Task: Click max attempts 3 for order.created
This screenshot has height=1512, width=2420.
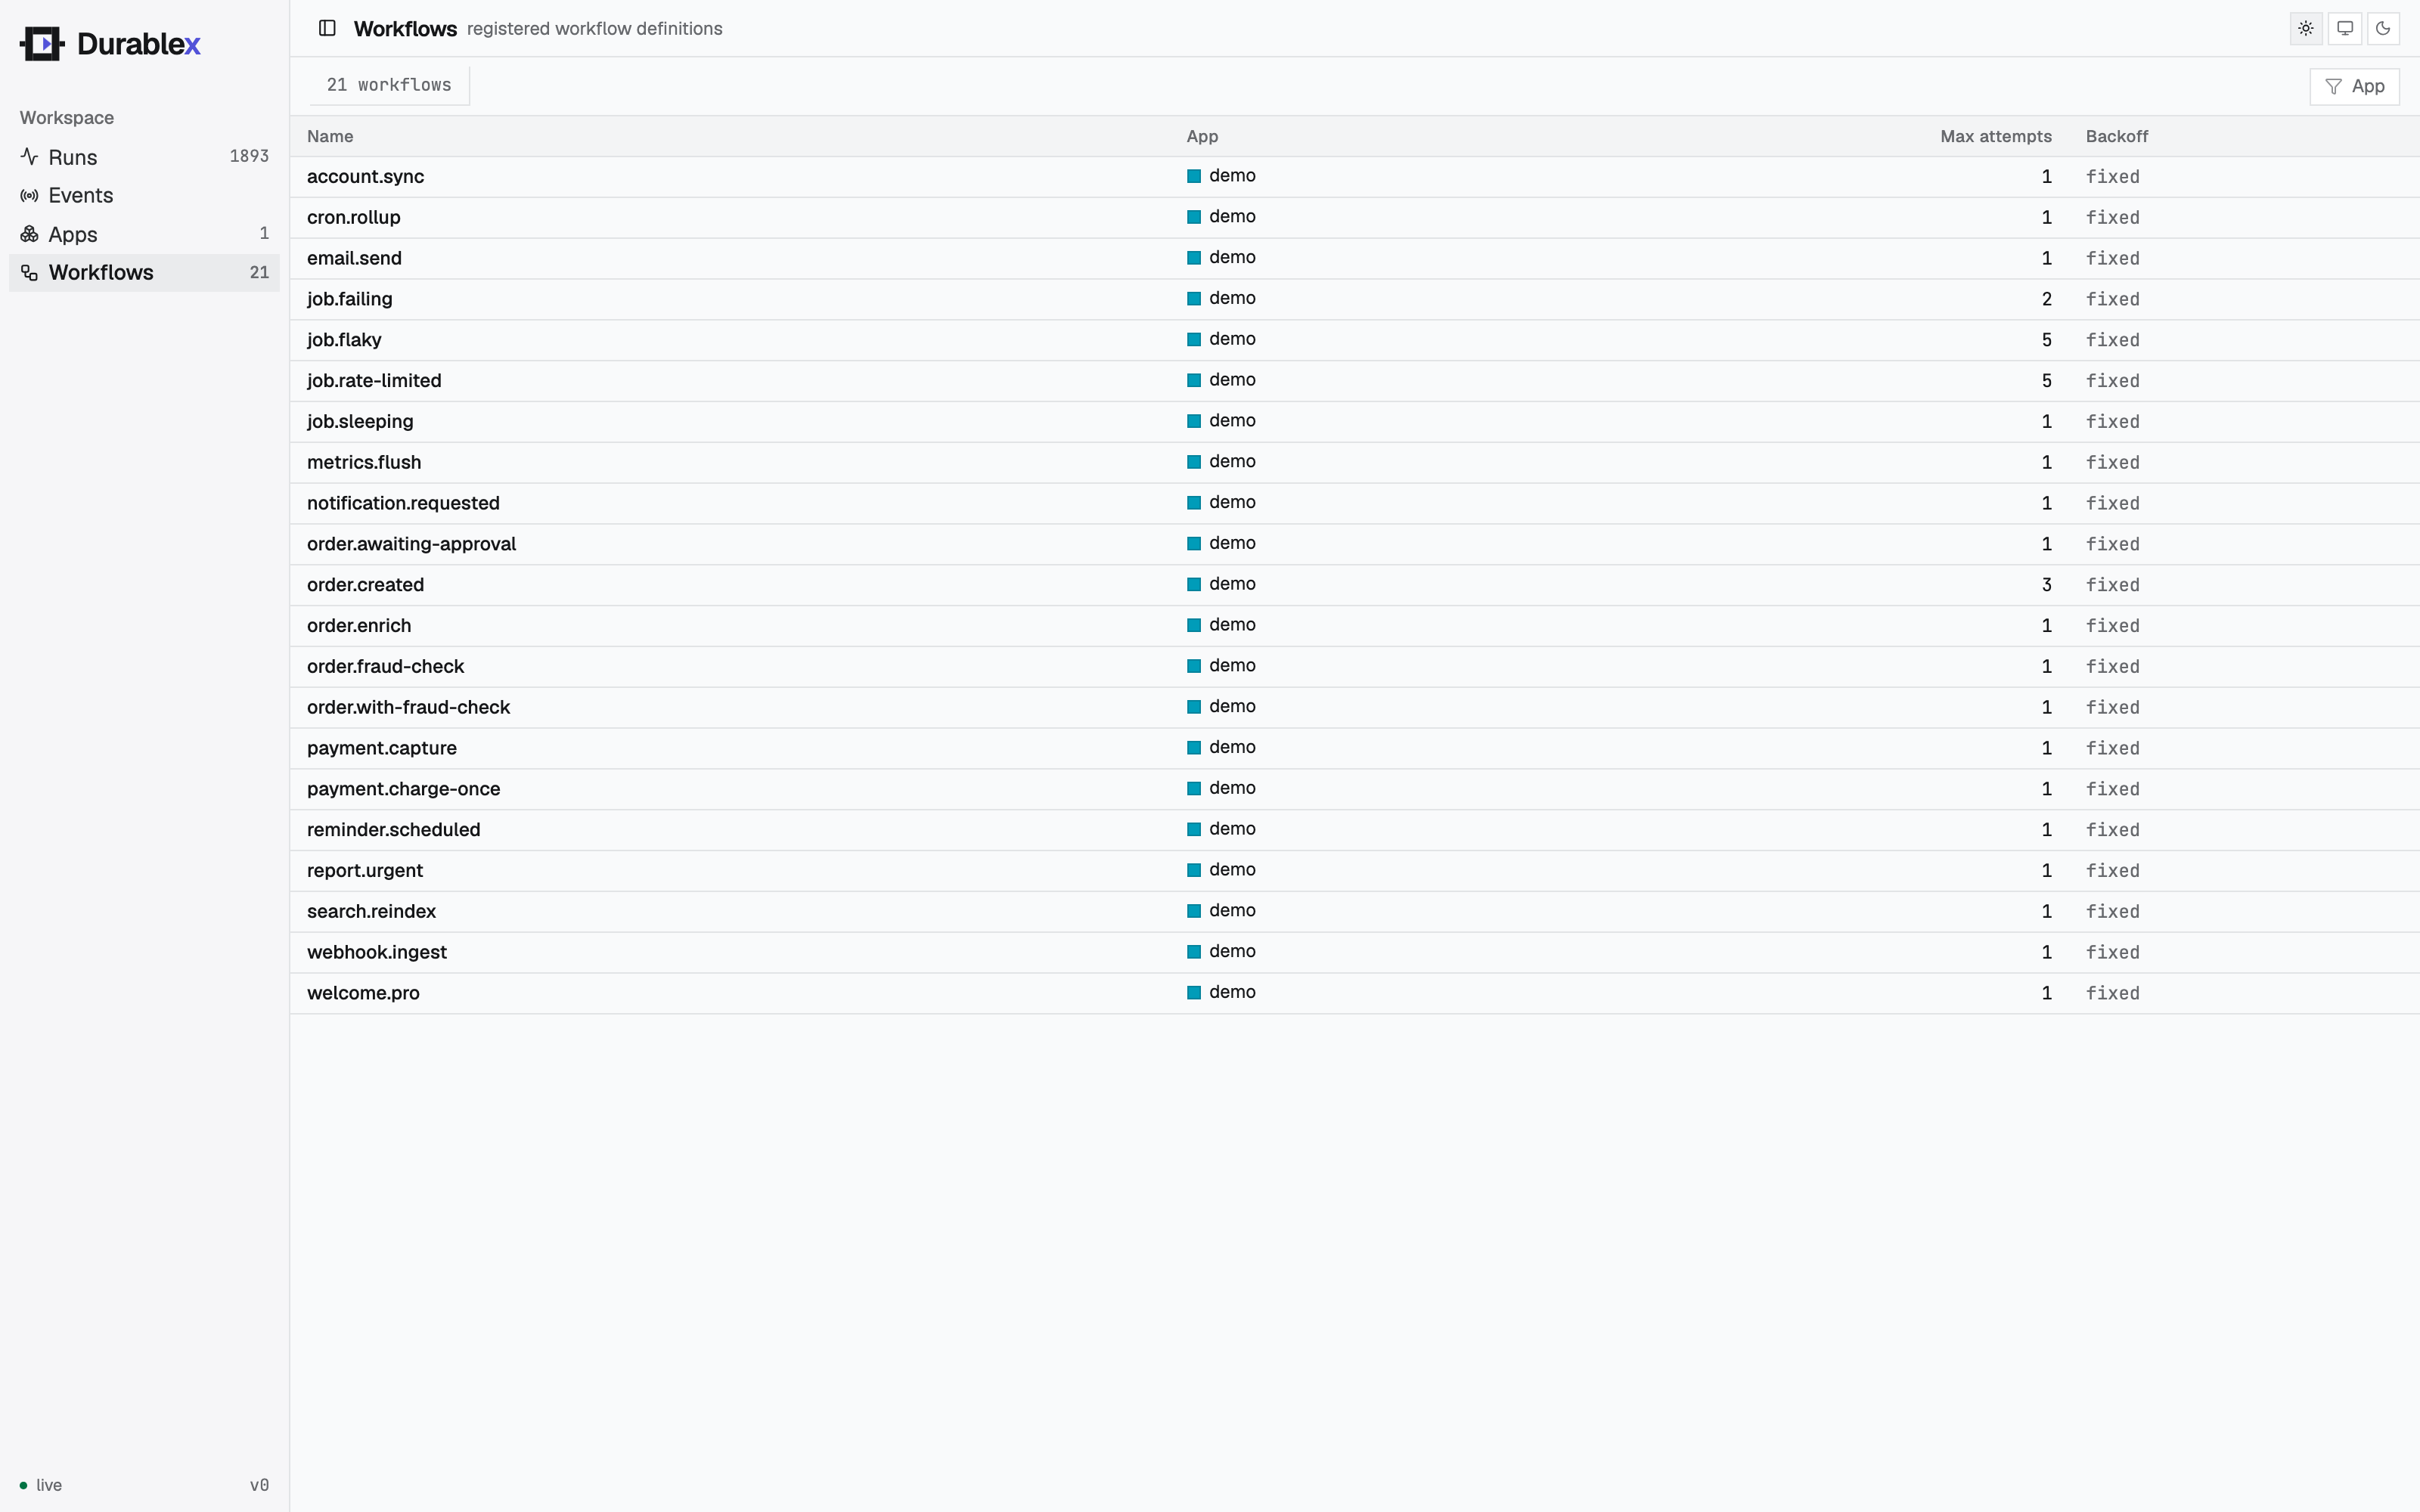Action: [2046, 585]
